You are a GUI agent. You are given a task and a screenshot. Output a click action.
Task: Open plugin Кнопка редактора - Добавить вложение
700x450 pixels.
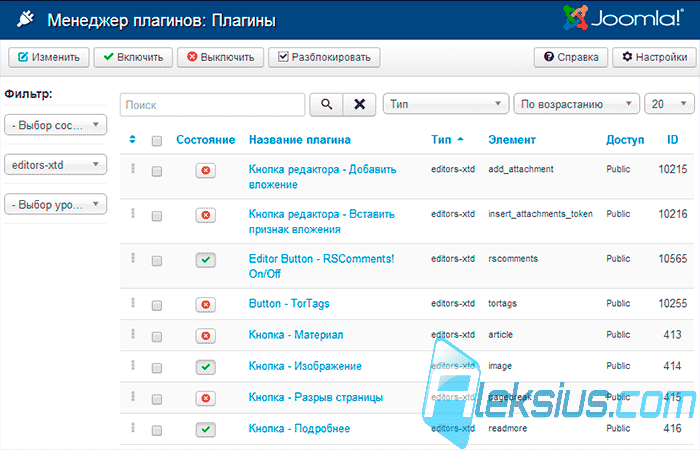tap(322, 177)
